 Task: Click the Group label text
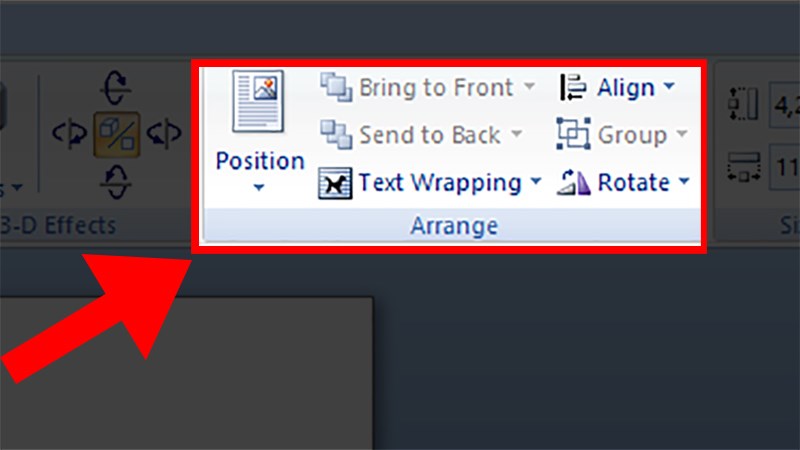(632, 135)
